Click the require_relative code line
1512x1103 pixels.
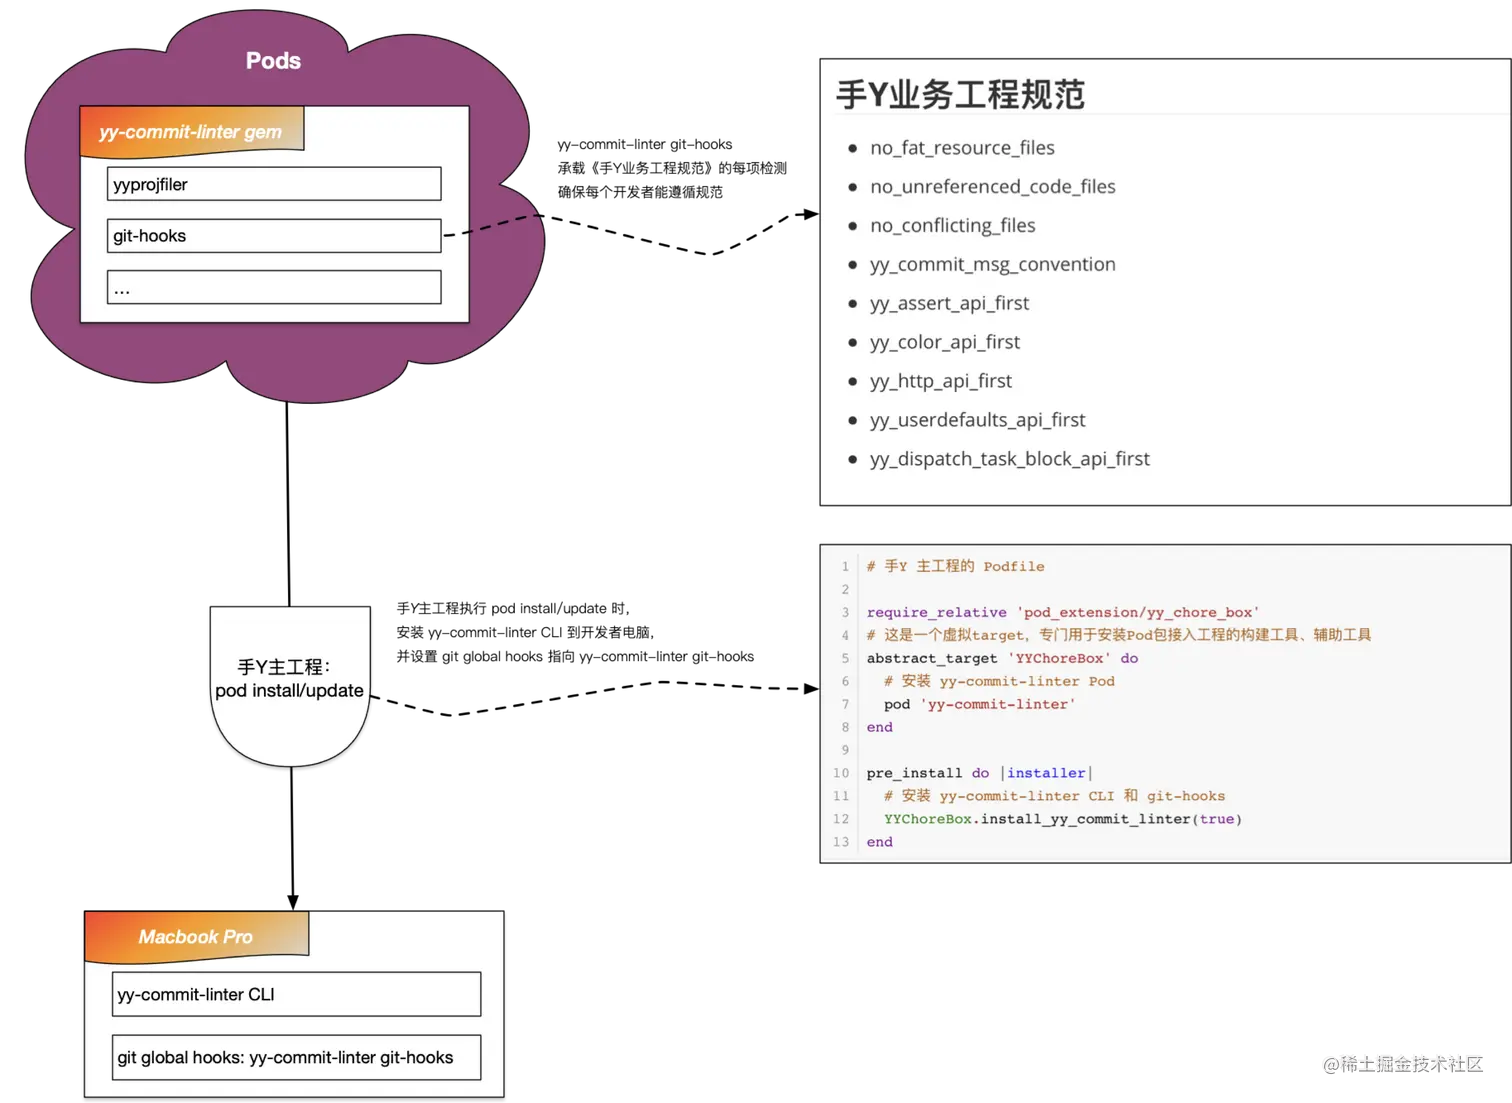click(1063, 612)
